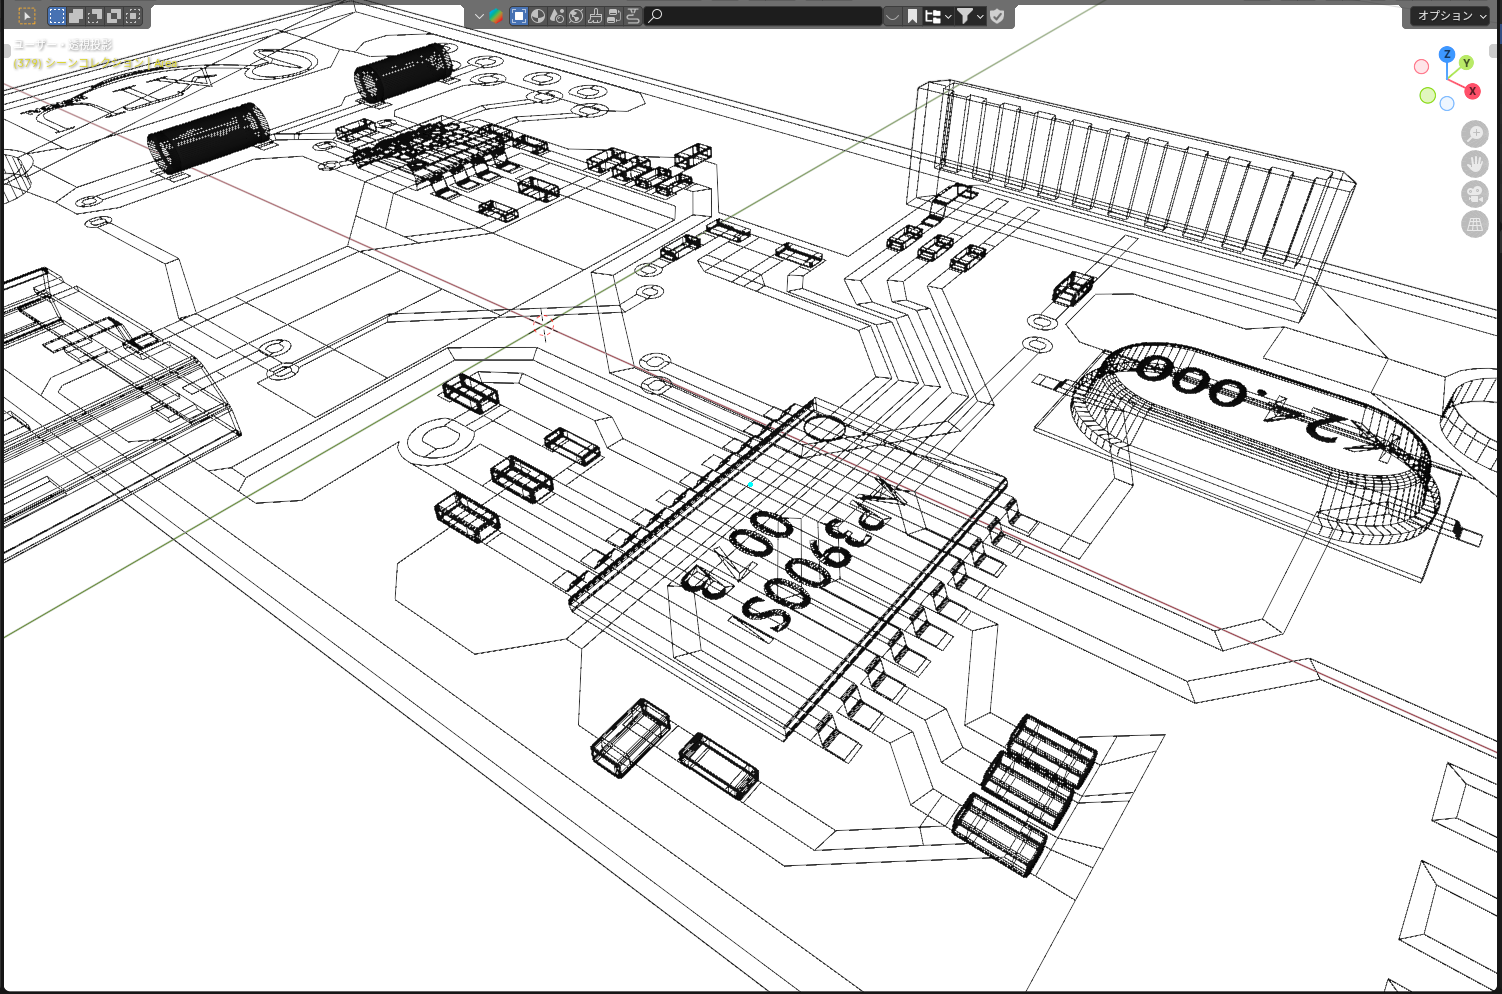Toggle camera view with camera icon

click(x=1475, y=194)
